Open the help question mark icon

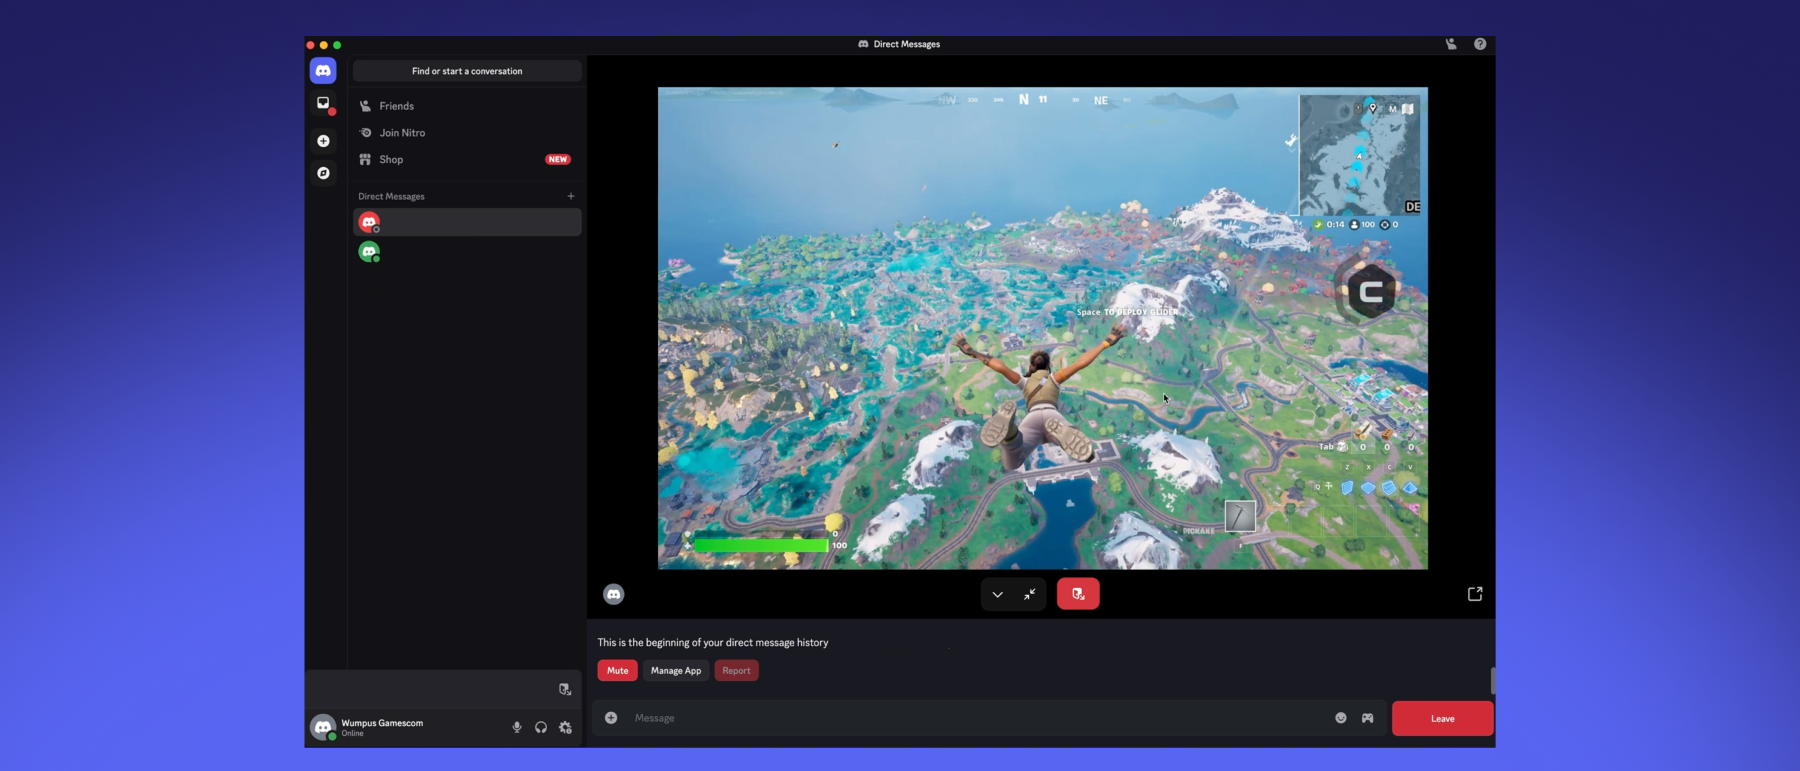1480,44
